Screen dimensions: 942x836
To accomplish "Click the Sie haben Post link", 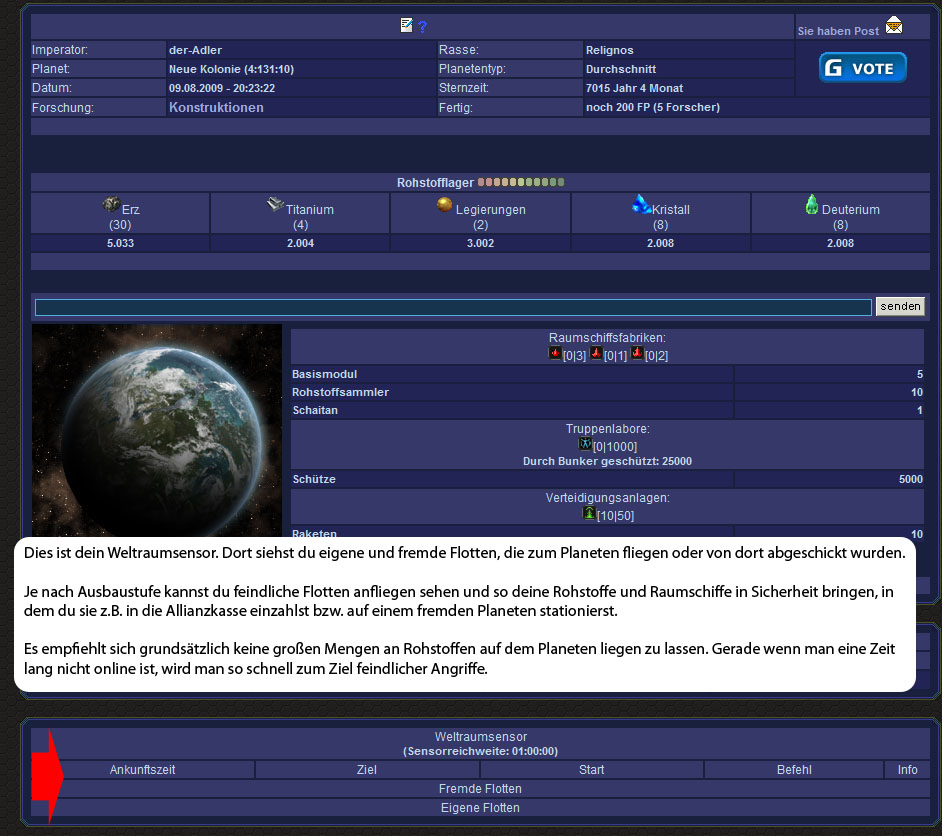I will tap(838, 31).
